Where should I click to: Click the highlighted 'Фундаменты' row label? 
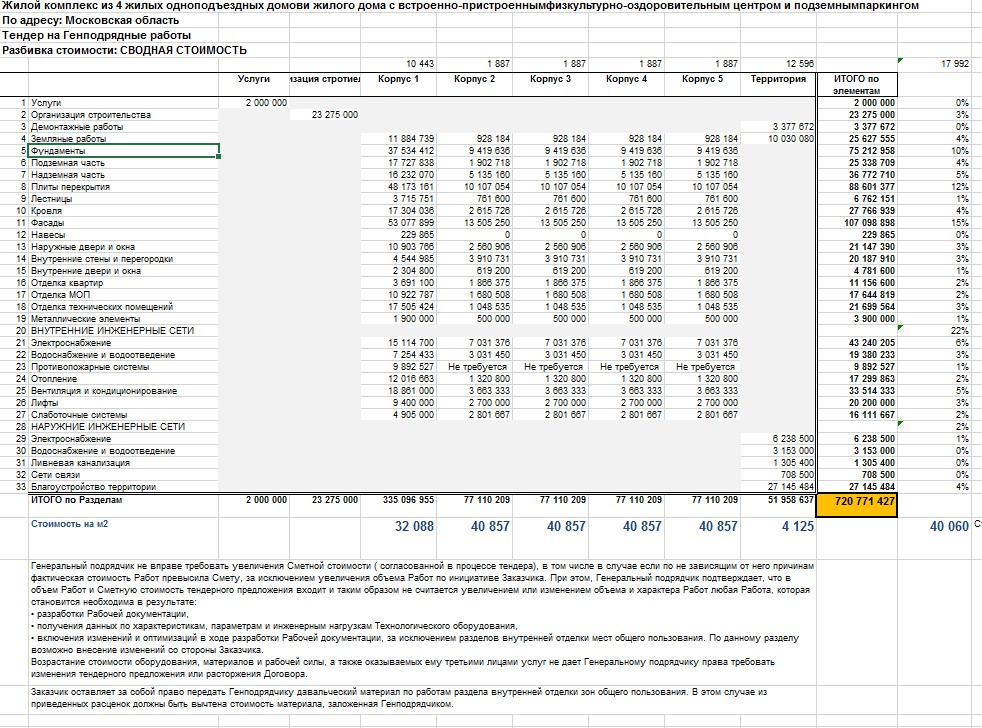pos(124,150)
